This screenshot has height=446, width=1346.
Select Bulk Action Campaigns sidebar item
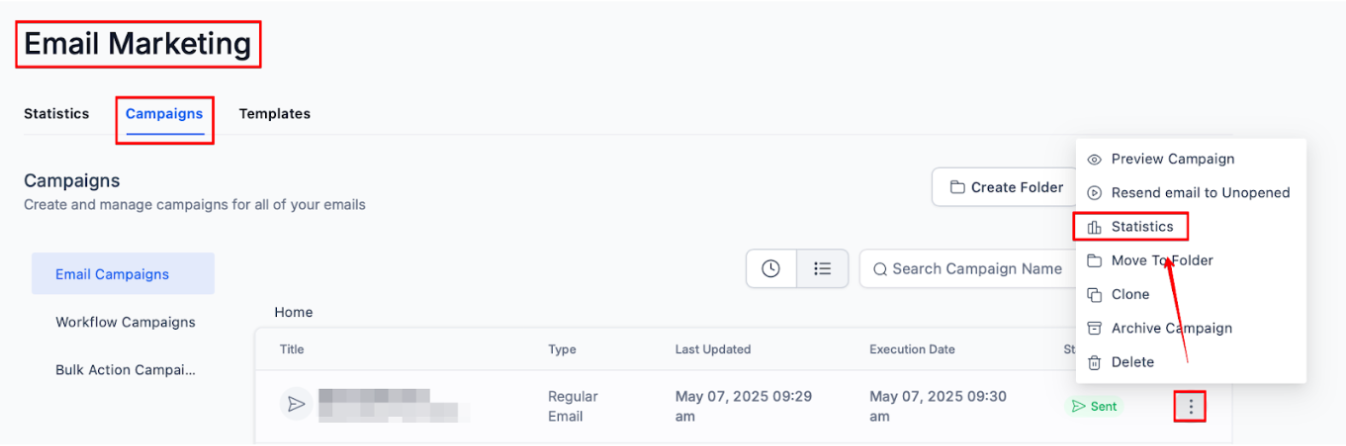click(x=125, y=370)
